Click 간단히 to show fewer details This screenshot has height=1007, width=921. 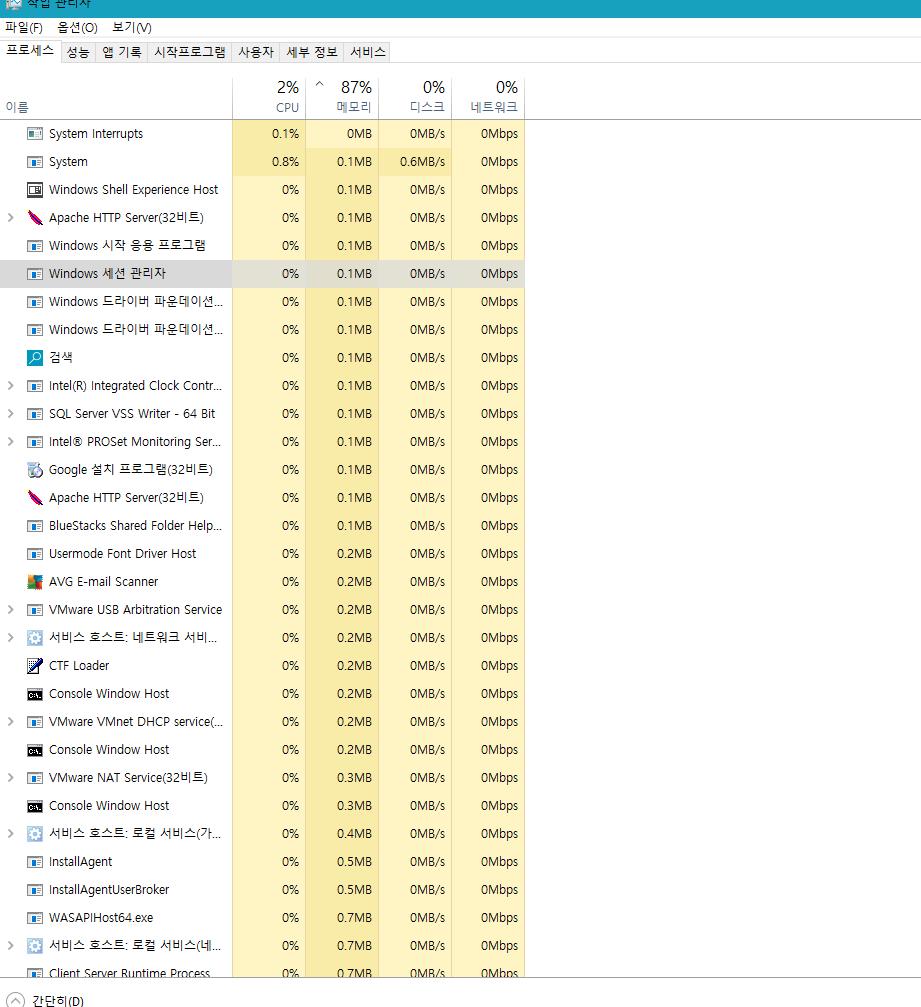coord(45,999)
